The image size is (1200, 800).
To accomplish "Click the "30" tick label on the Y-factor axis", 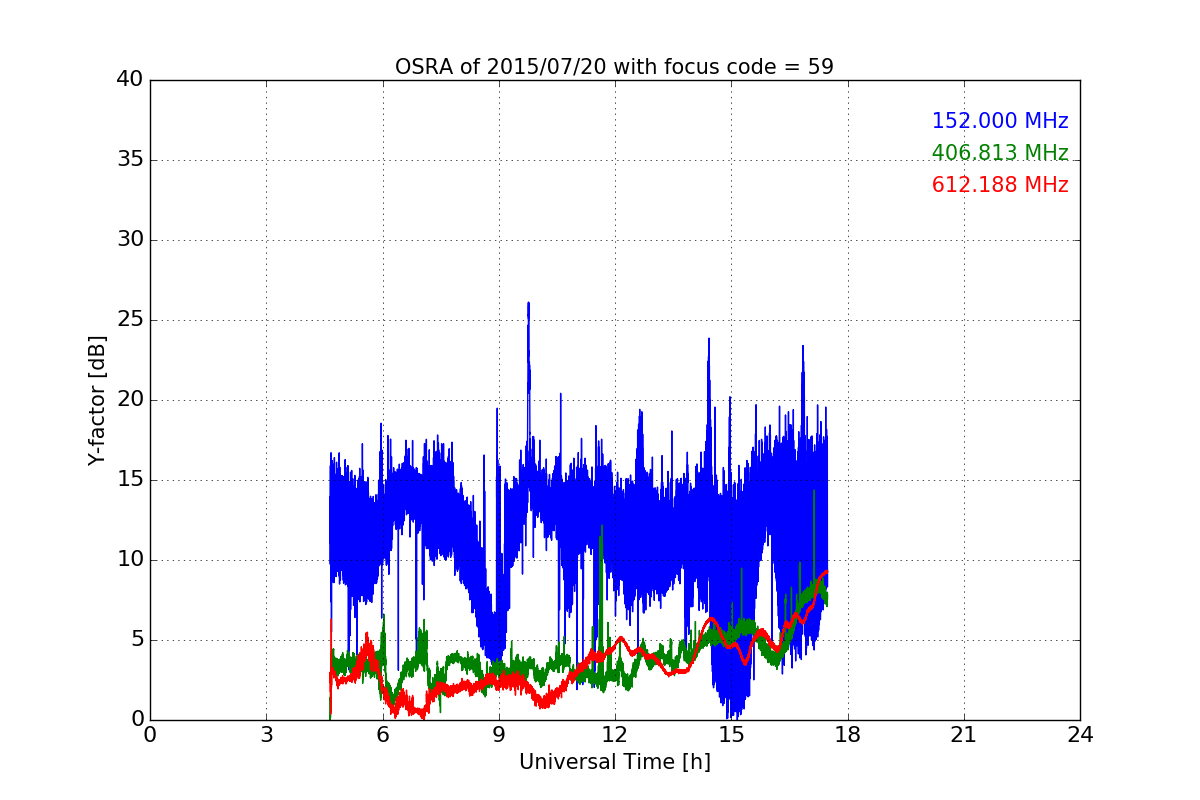I will pyautogui.click(x=131, y=240).
